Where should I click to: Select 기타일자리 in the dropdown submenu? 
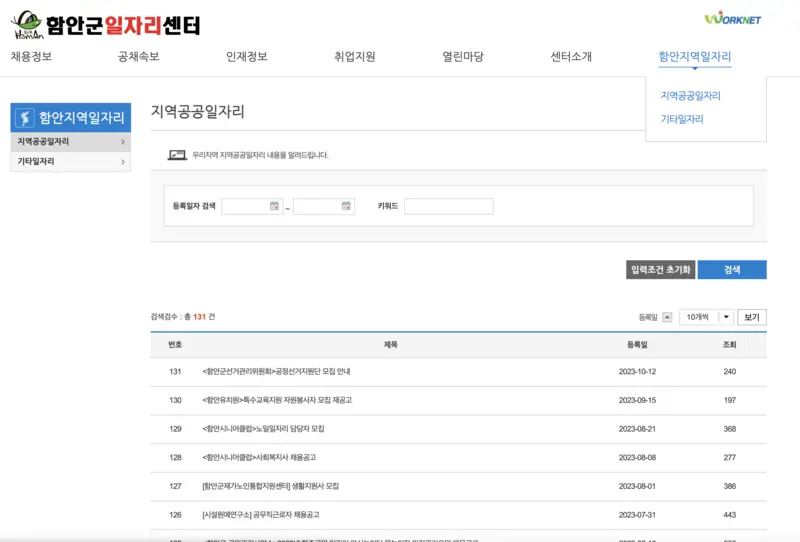tap(682, 119)
